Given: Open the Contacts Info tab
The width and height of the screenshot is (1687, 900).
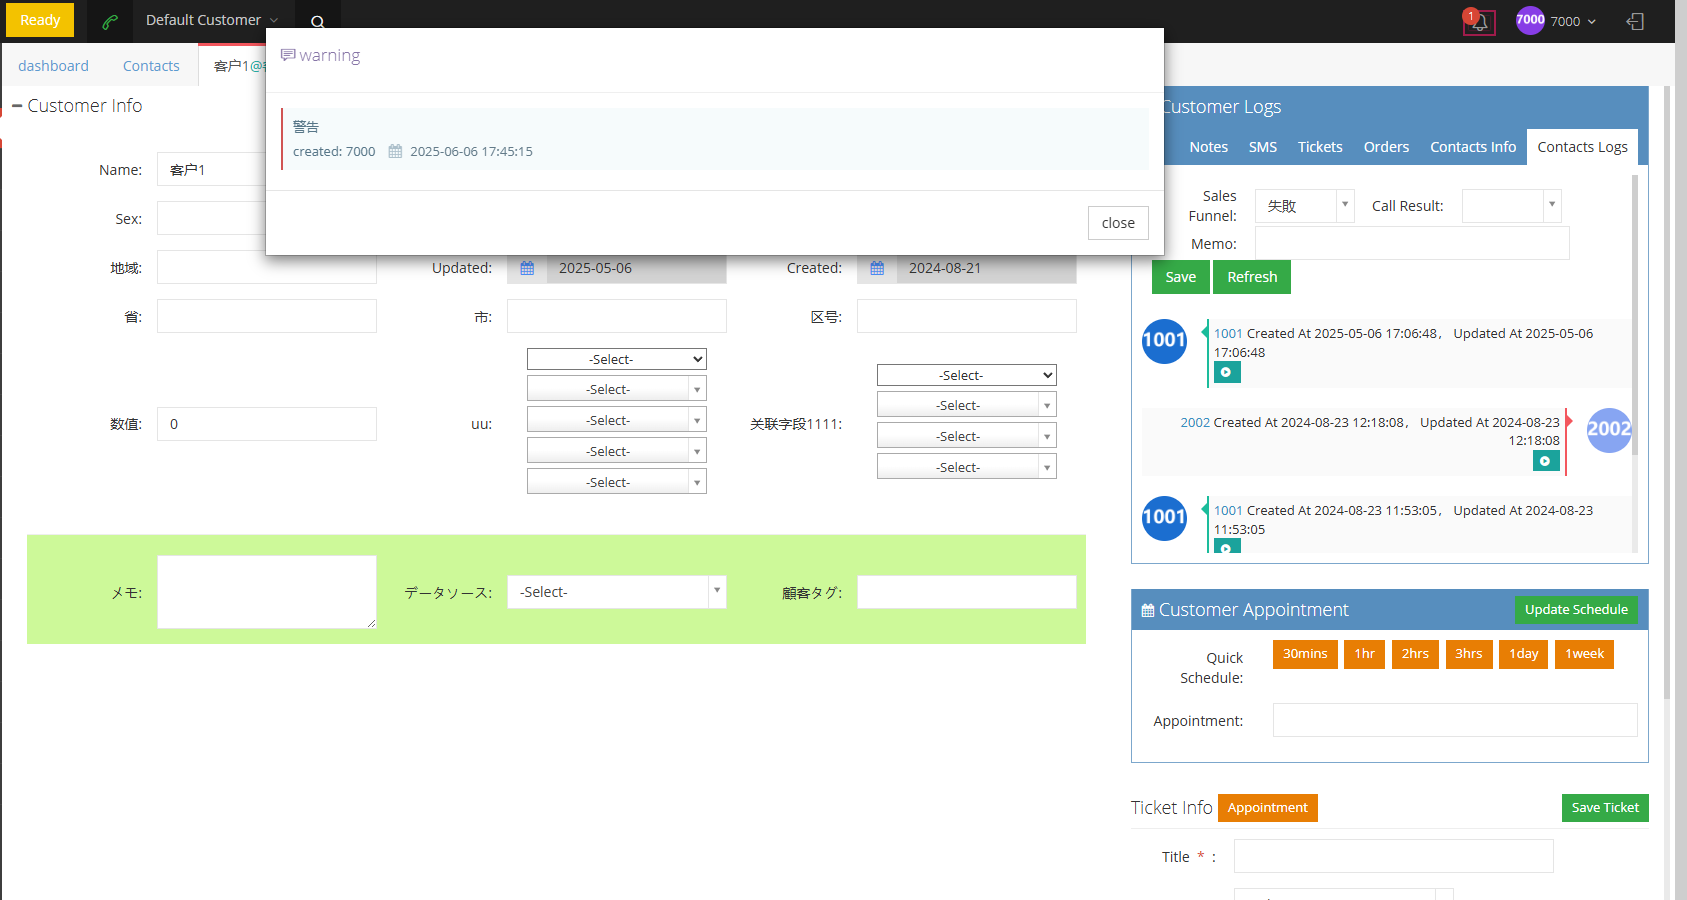Looking at the screenshot, I should click(1473, 147).
